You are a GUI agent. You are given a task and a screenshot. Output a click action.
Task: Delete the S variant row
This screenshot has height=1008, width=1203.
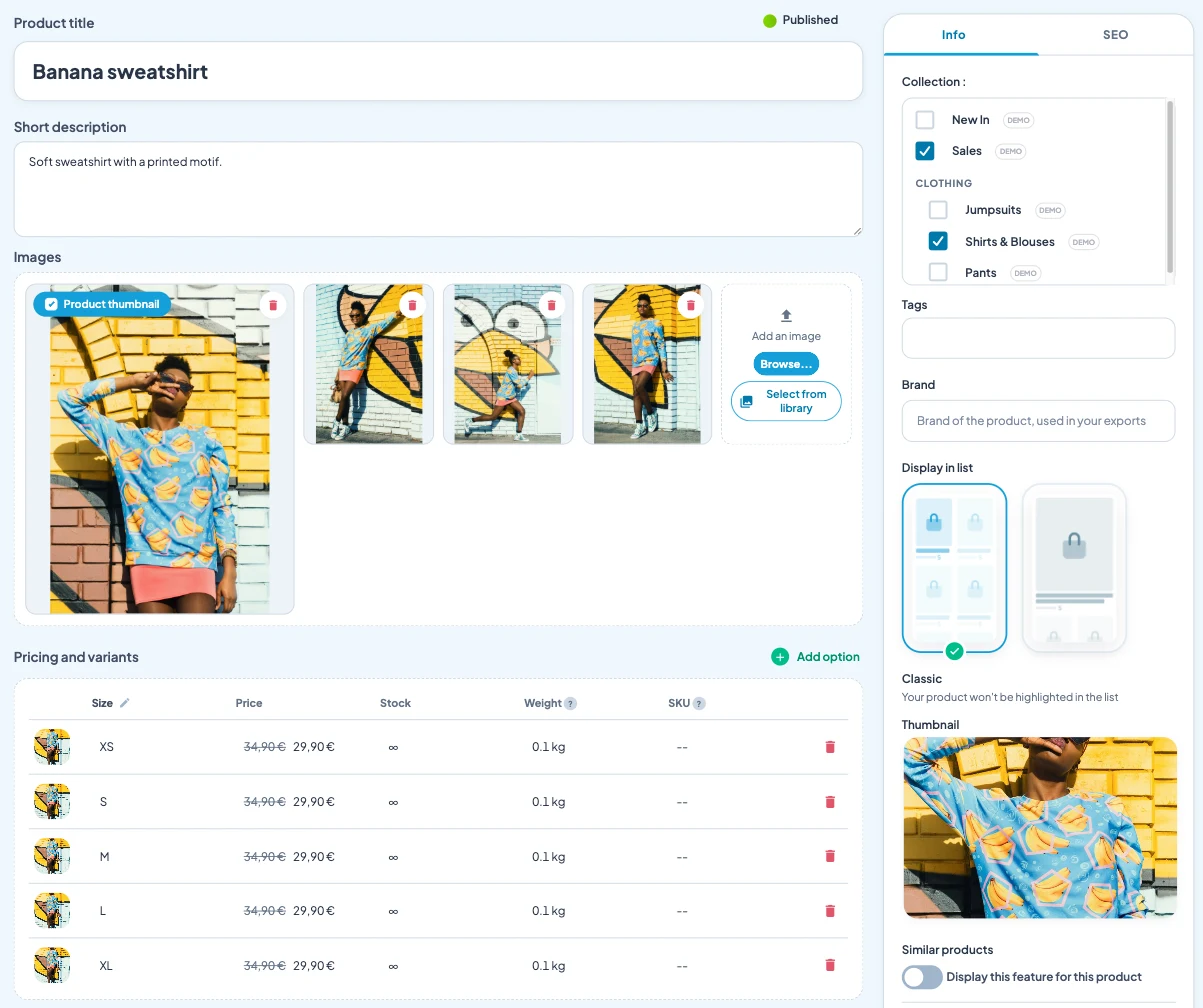coord(829,802)
